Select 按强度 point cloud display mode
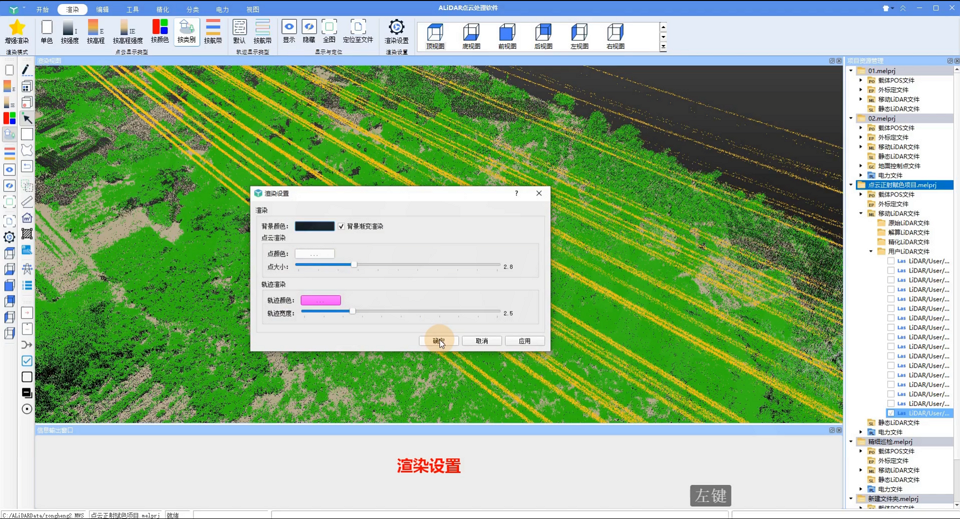This screenshot has height=519, width=960. pos(69,29)
